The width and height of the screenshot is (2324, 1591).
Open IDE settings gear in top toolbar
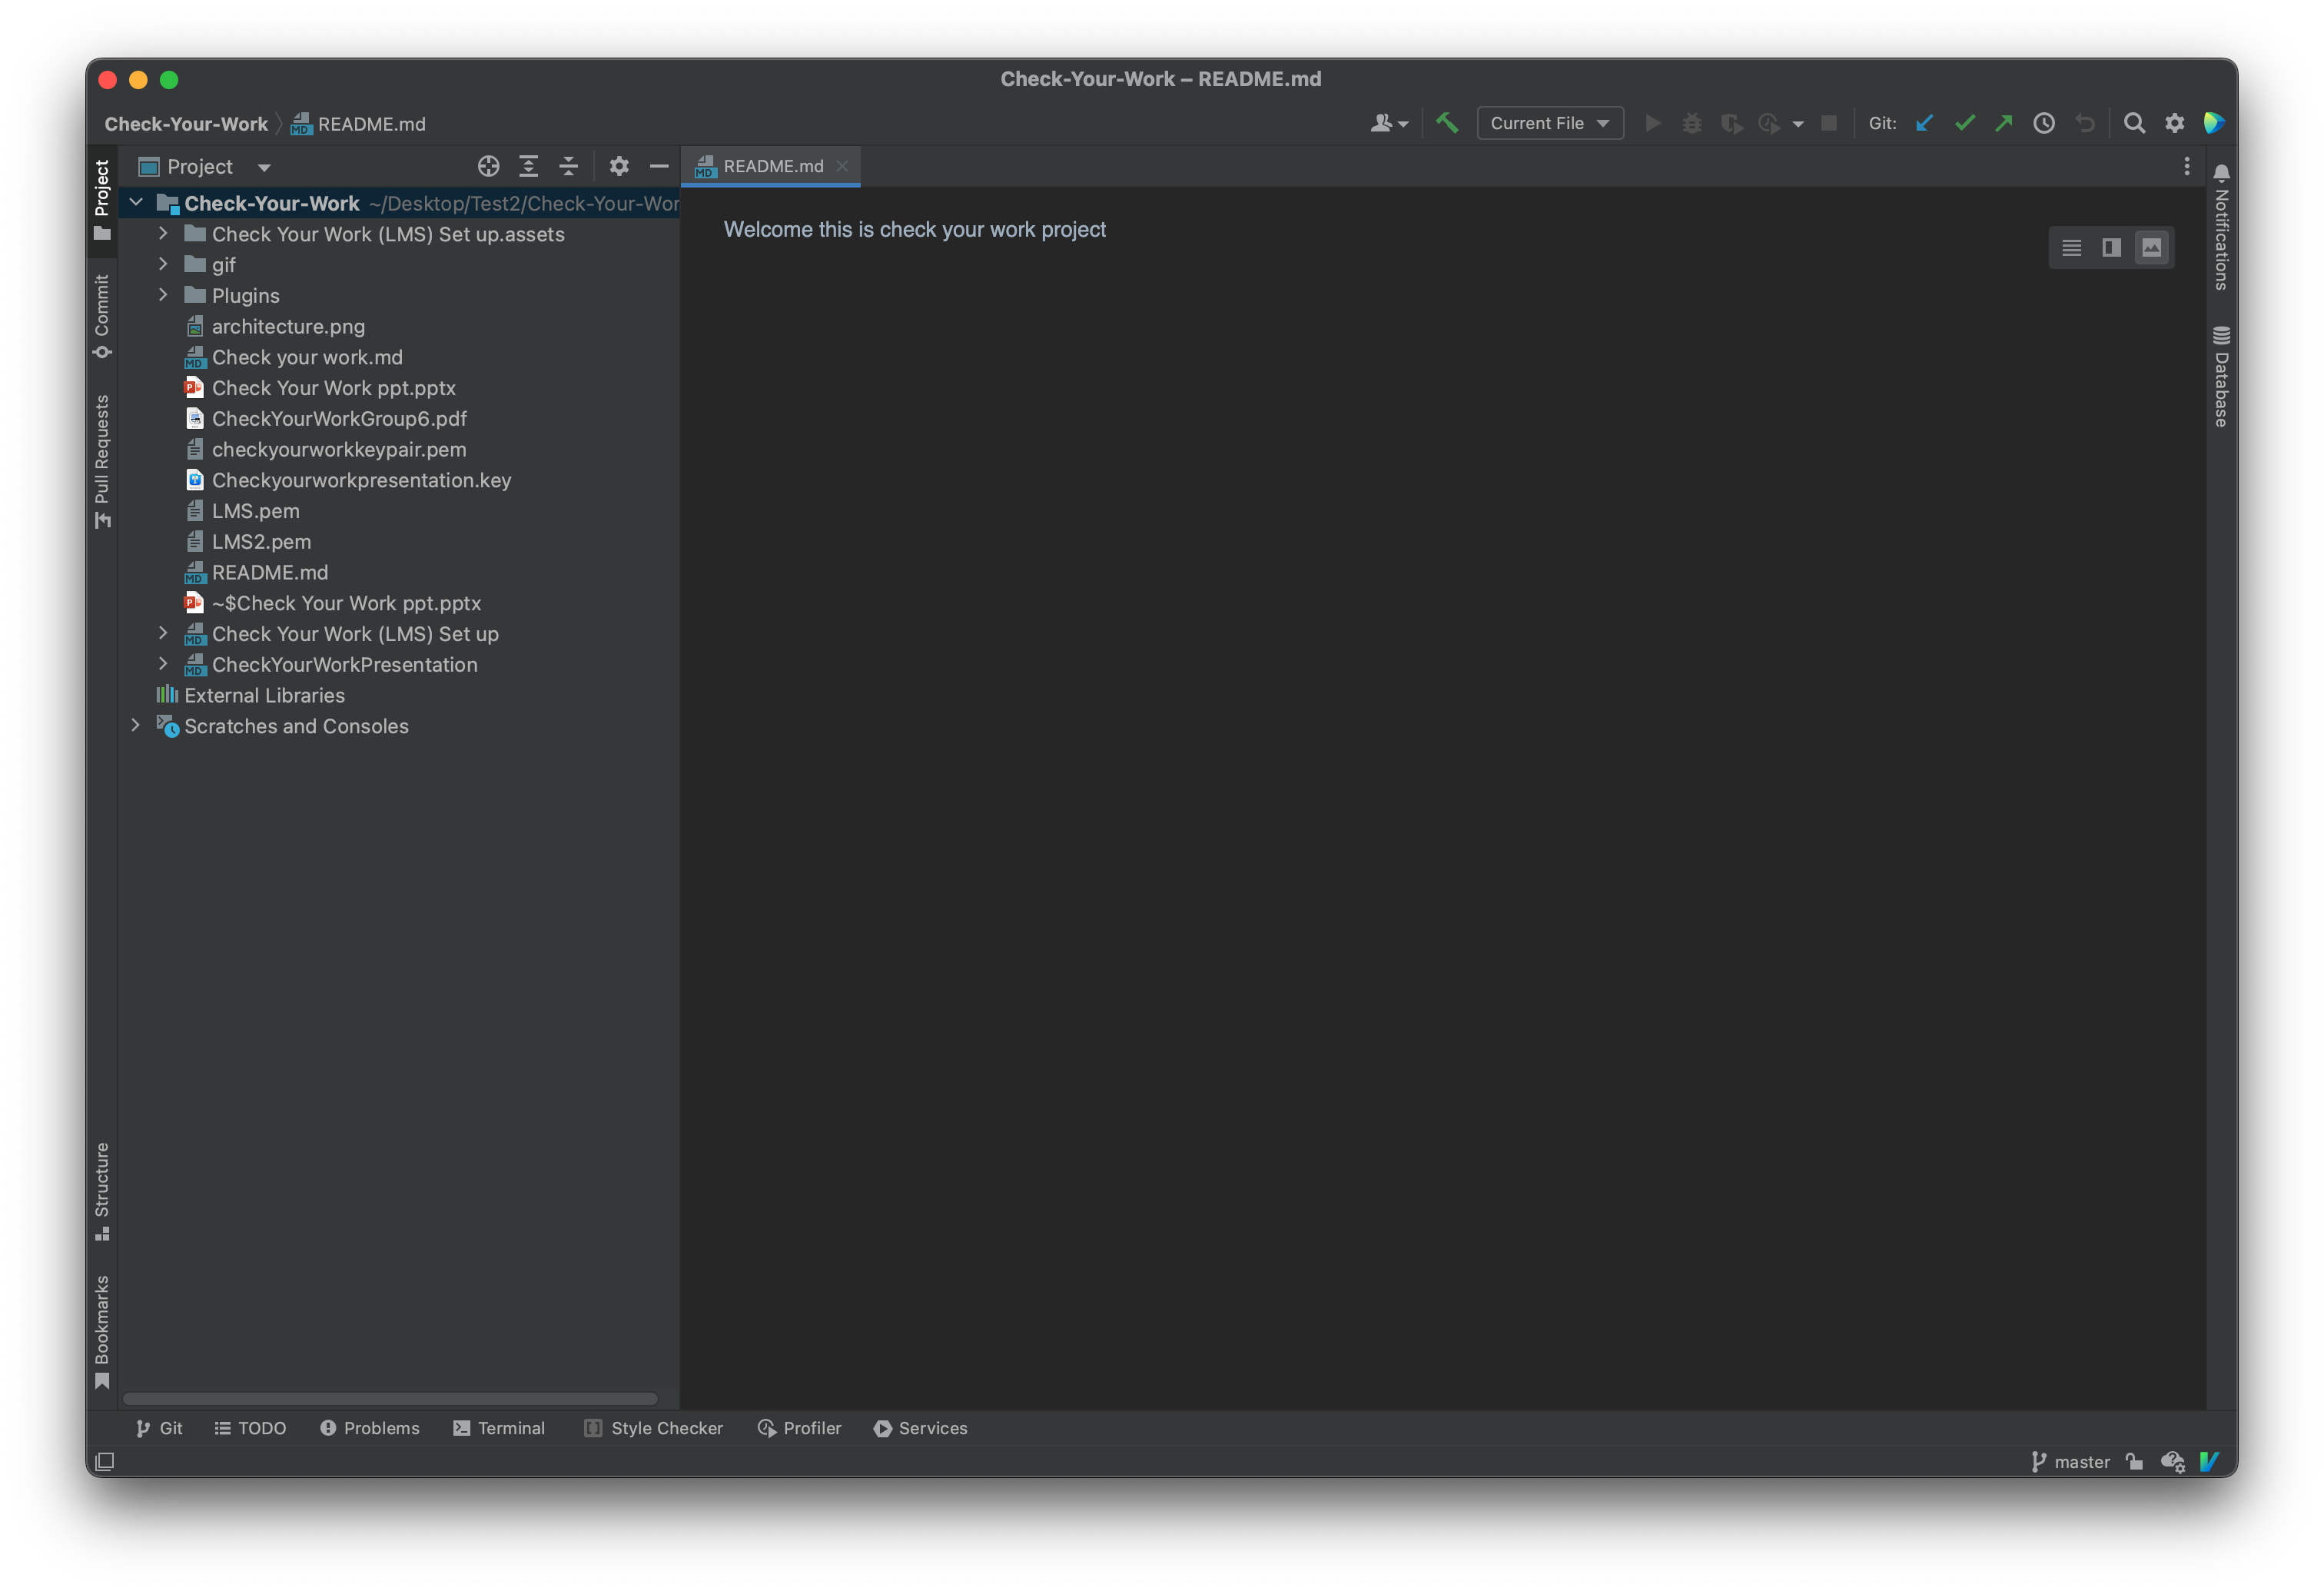(x=2174, y=123)
